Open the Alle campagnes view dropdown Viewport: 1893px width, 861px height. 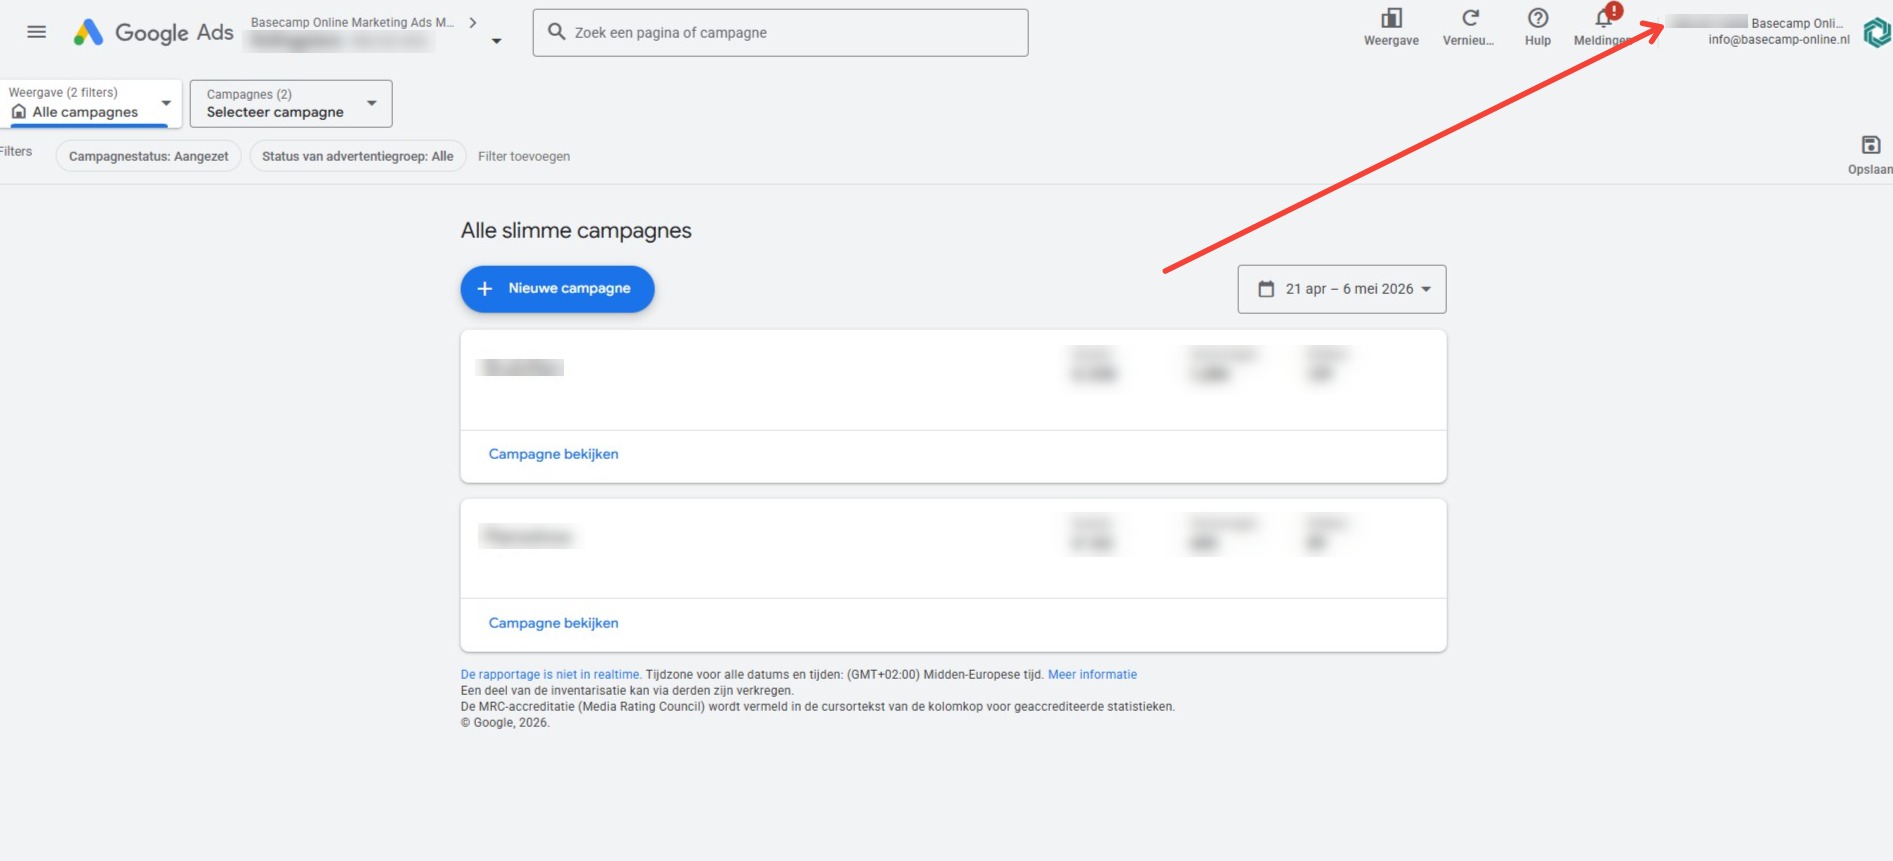[91, 103]
